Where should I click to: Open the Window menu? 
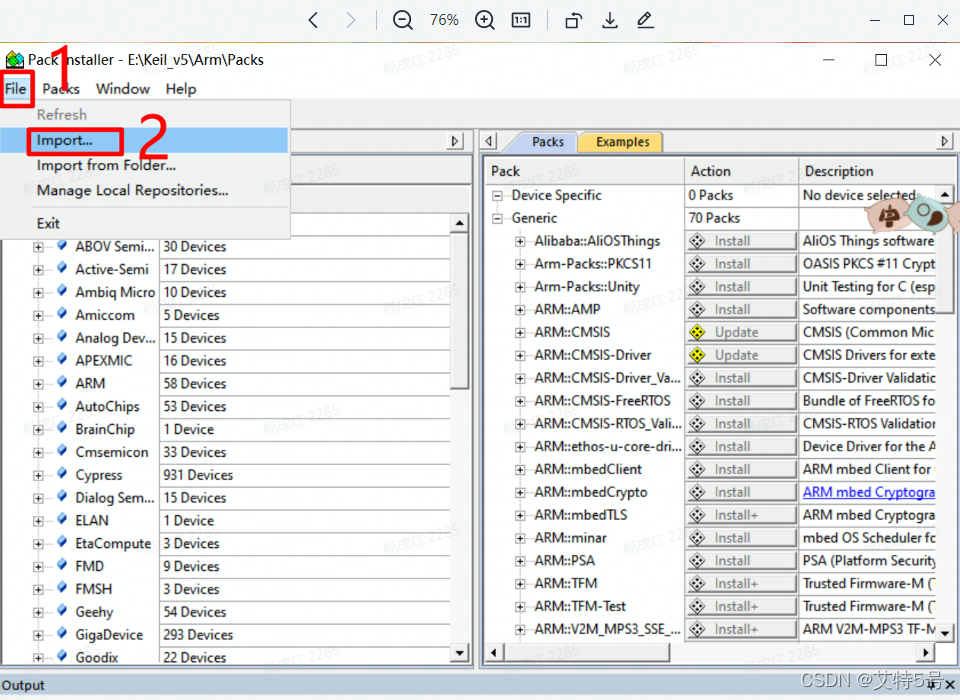122,89
